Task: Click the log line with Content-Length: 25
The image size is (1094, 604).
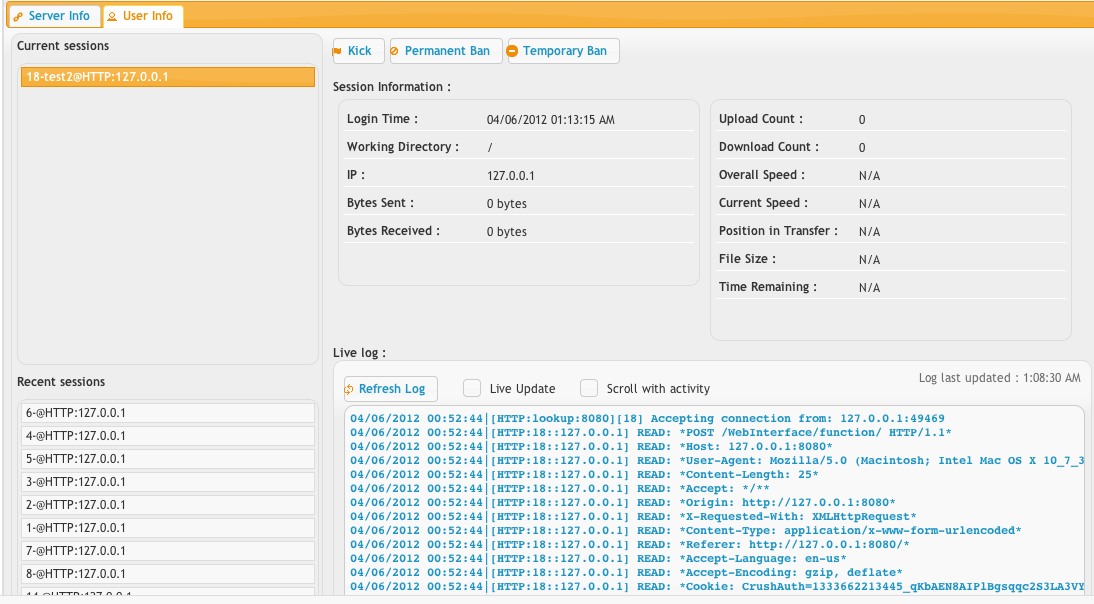Action: pos(584,474)
